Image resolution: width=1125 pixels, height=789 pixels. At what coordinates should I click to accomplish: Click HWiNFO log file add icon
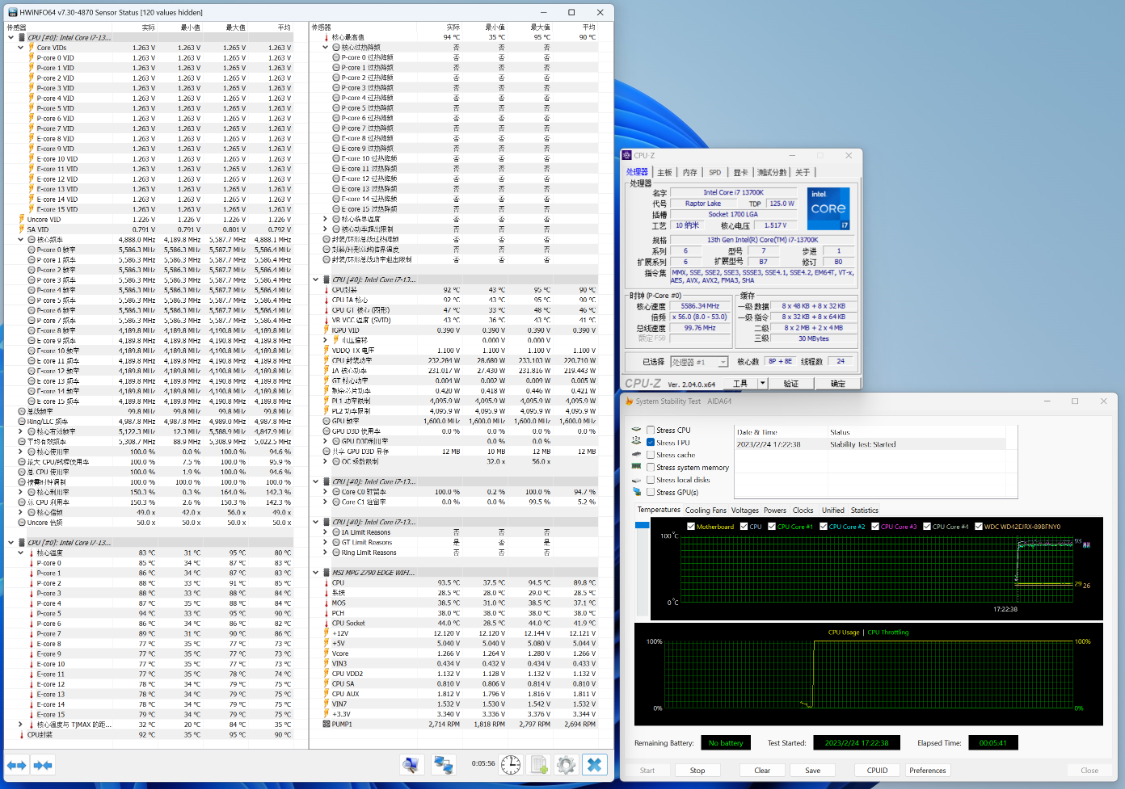(x=539, y=765)
